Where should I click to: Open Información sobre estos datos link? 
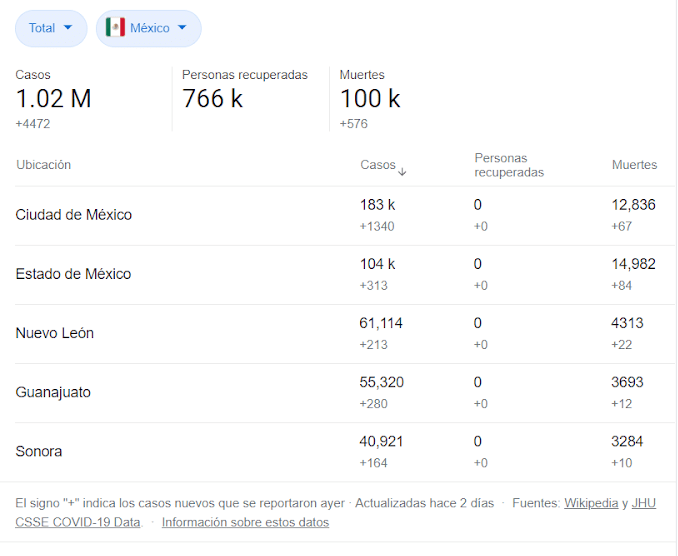245,522
